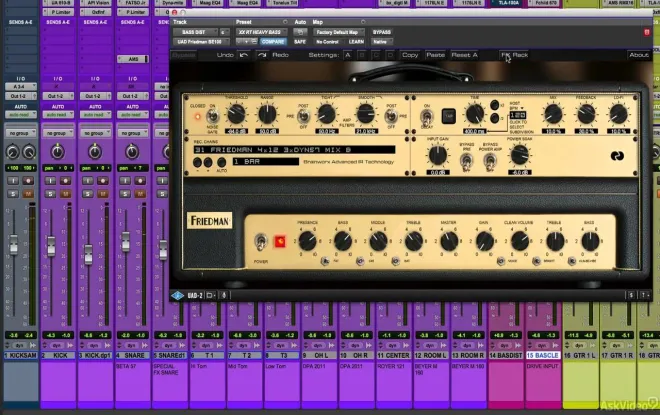Click the Reset A button
This screenshot has height=415, width=660.
(x=464, y=55)
